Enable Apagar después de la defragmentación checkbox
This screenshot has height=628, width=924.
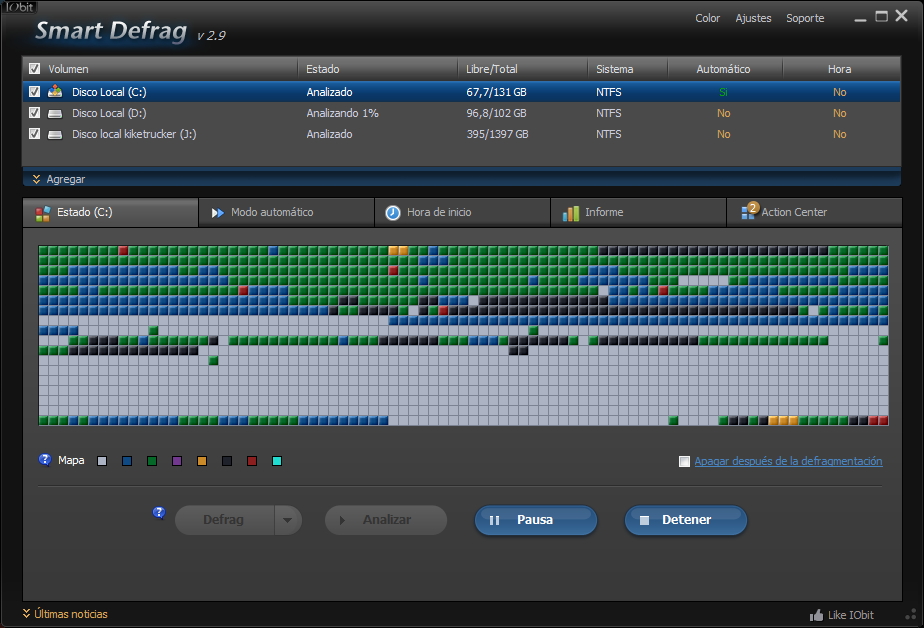(684, 461)
